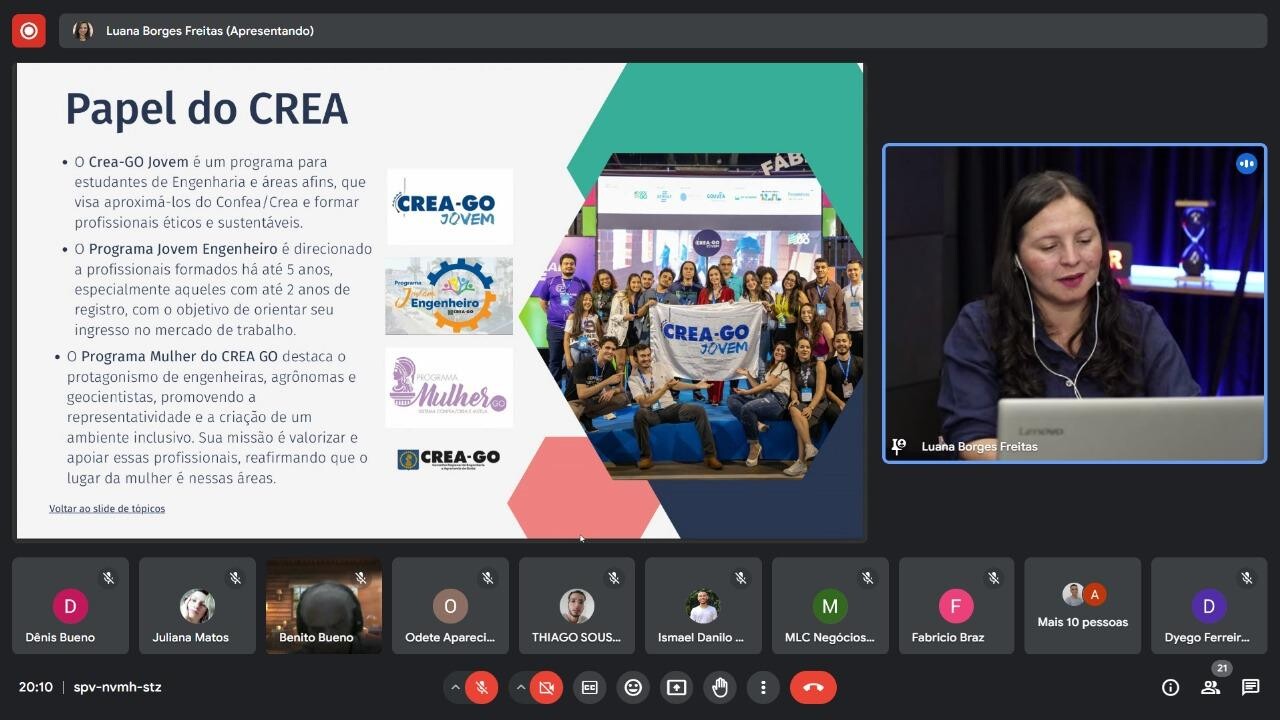Click avatar M of MLC Negócios
1280x720 pixels.
(830, 606)
